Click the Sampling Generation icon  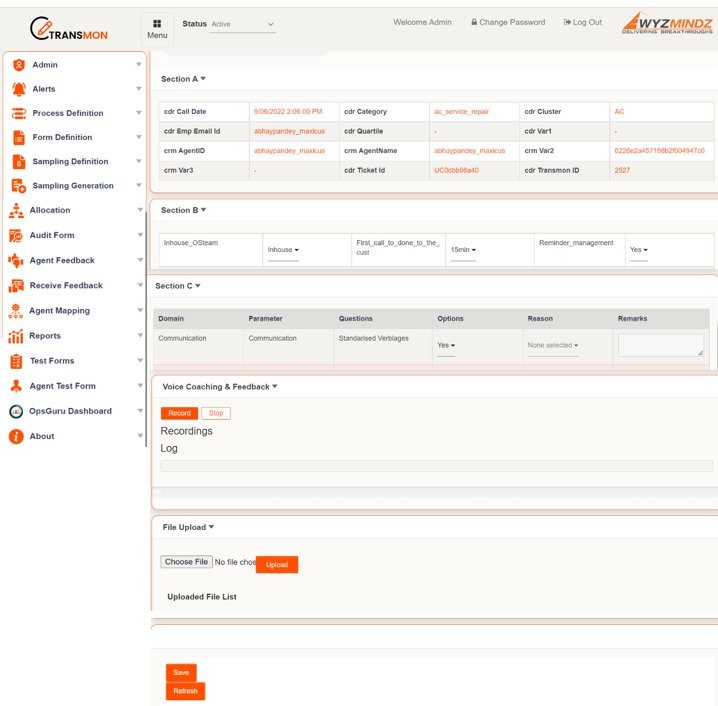point(19,186)
